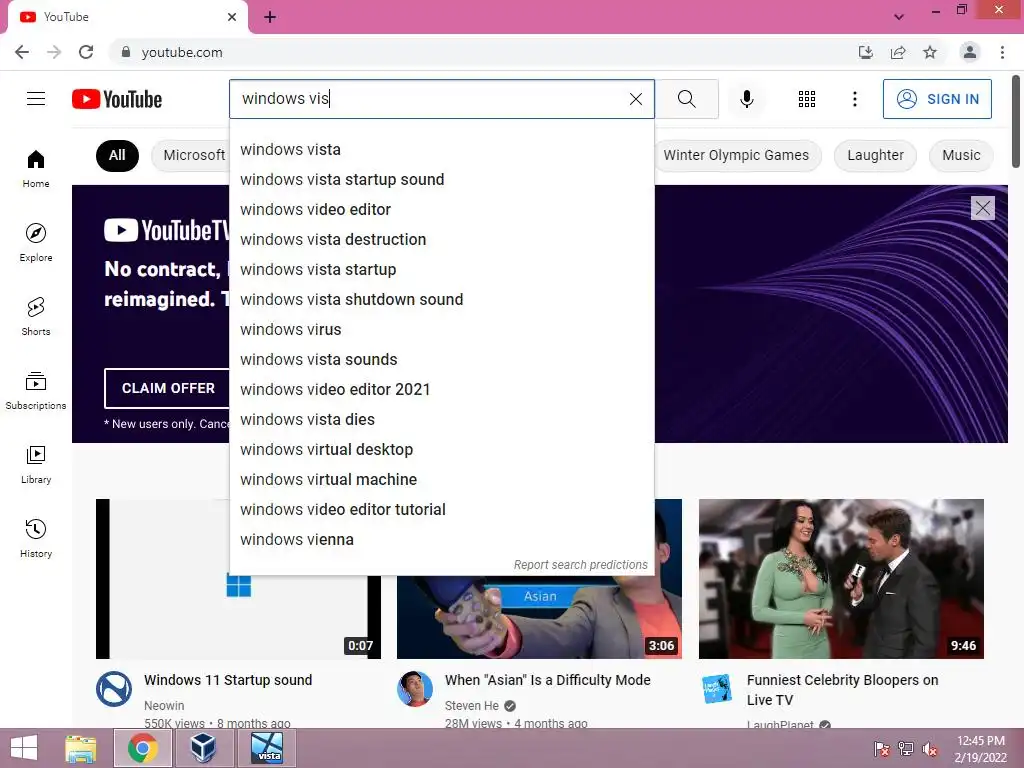This screenshot has height=768, width=1024.
Task: Expand the tab search chevron
Action: [899, 17]
